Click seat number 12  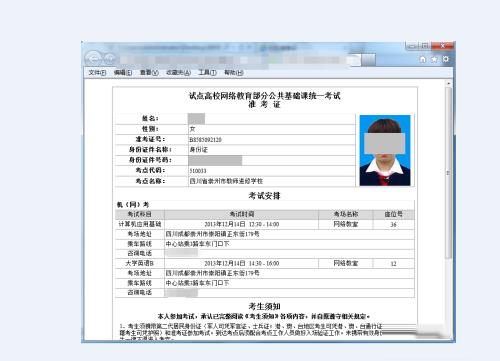pos(393,264)
